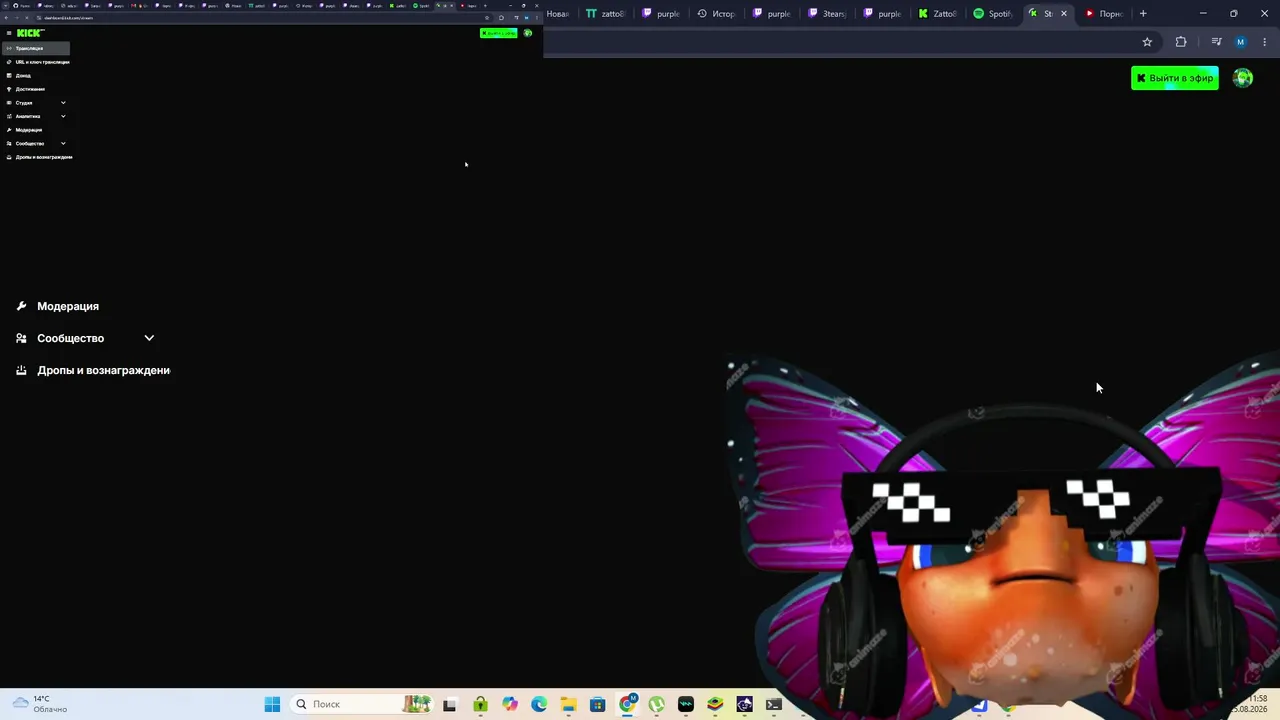
Task: Open the large browser extensions puzzle icon
Action: click(1181, 42)
